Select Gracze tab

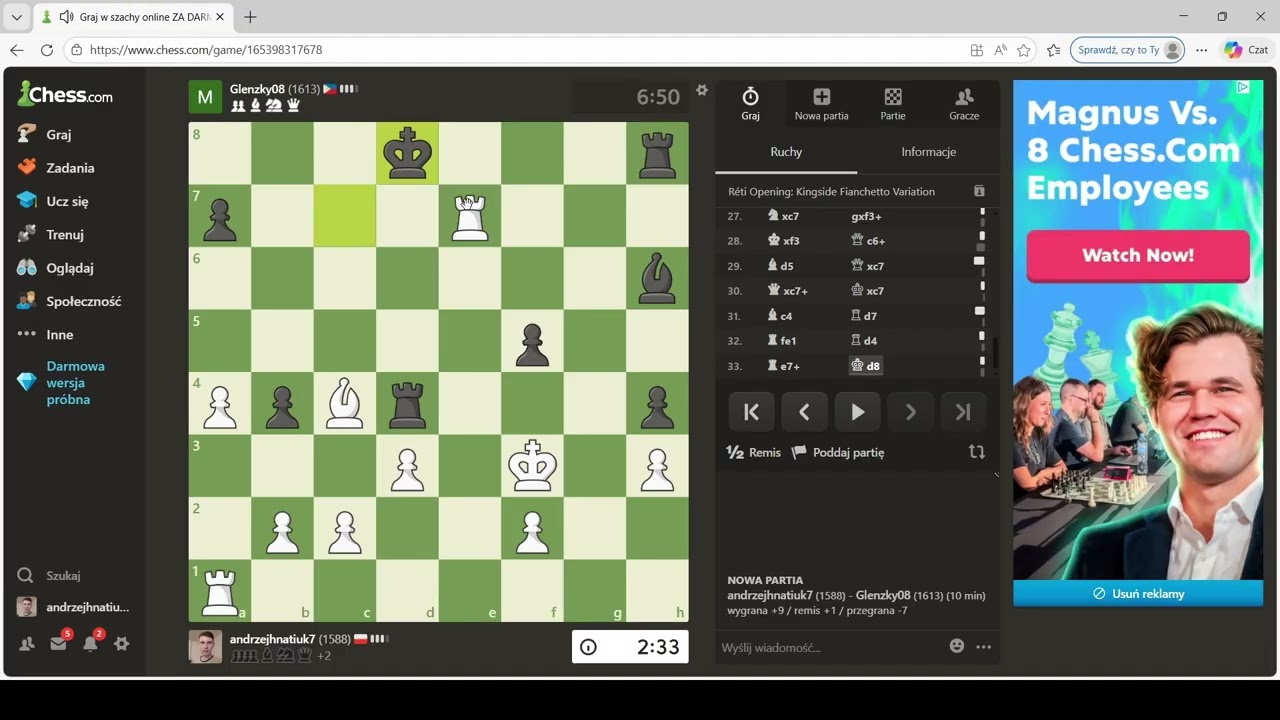coord(964,104)
